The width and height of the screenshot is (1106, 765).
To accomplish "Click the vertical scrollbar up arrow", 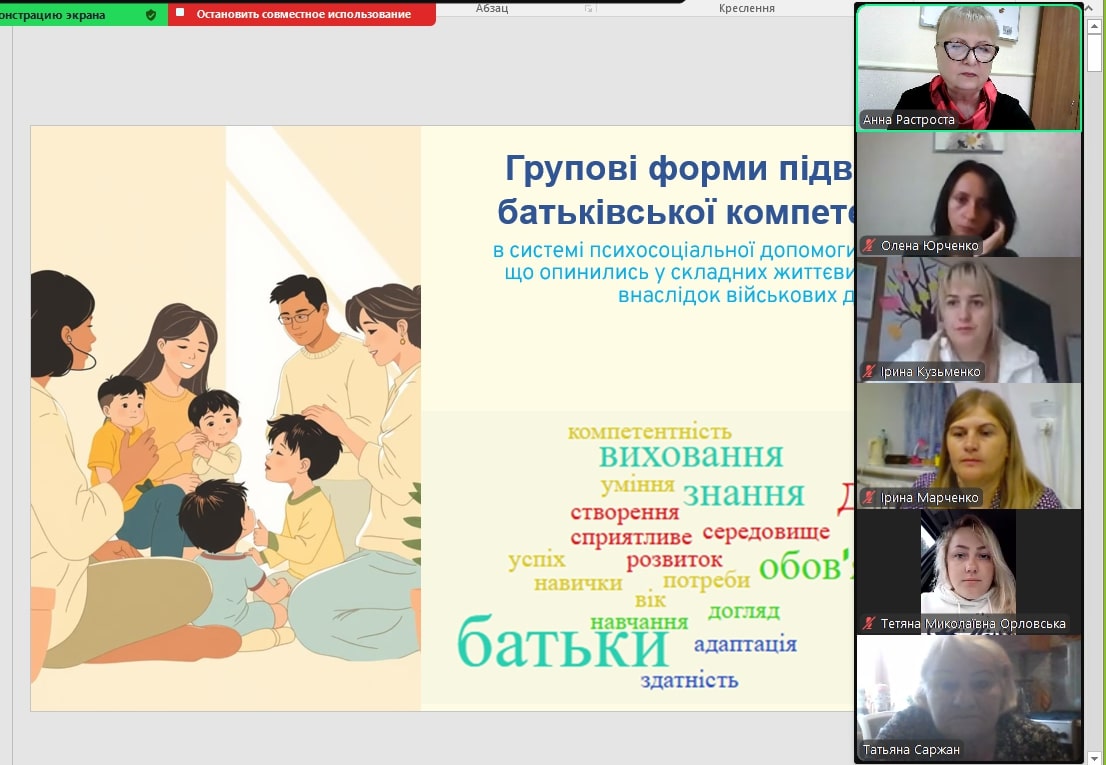I will [1094, 27].
